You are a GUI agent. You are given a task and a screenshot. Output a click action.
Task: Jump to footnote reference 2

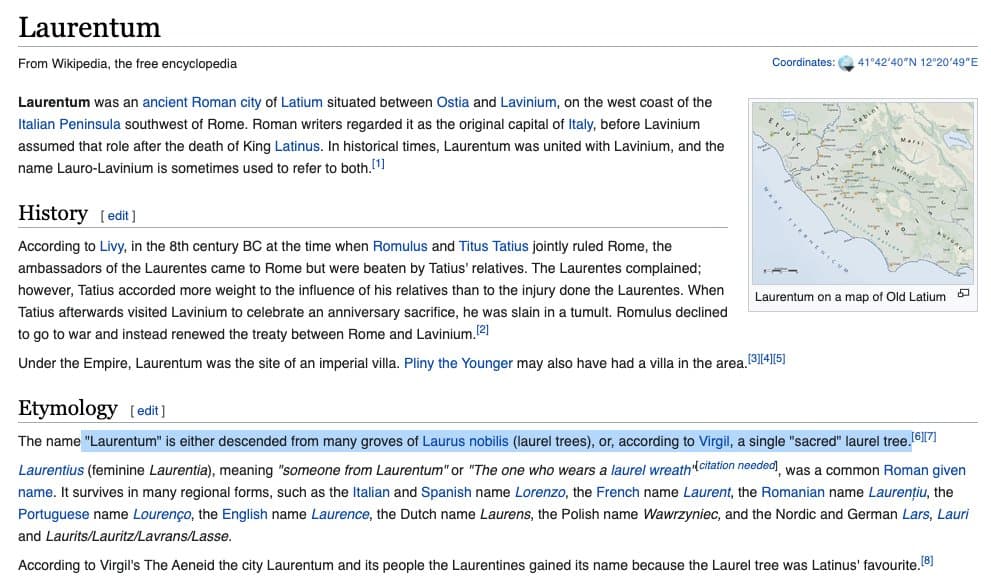[x=482, y=329]
